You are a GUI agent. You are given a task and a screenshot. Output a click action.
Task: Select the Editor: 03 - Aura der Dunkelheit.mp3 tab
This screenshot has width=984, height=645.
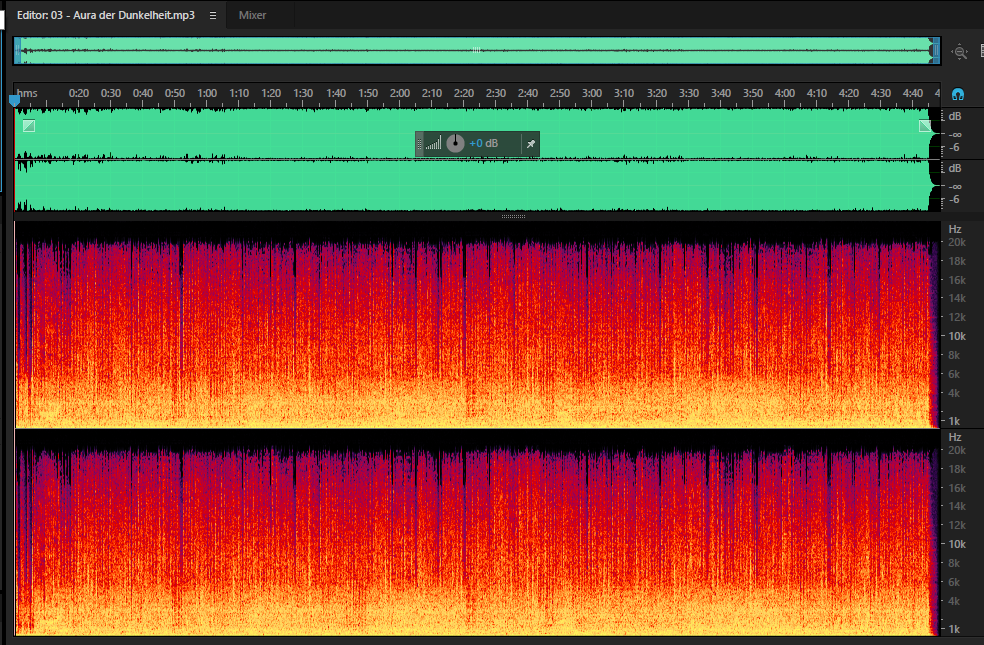[105, 15]
